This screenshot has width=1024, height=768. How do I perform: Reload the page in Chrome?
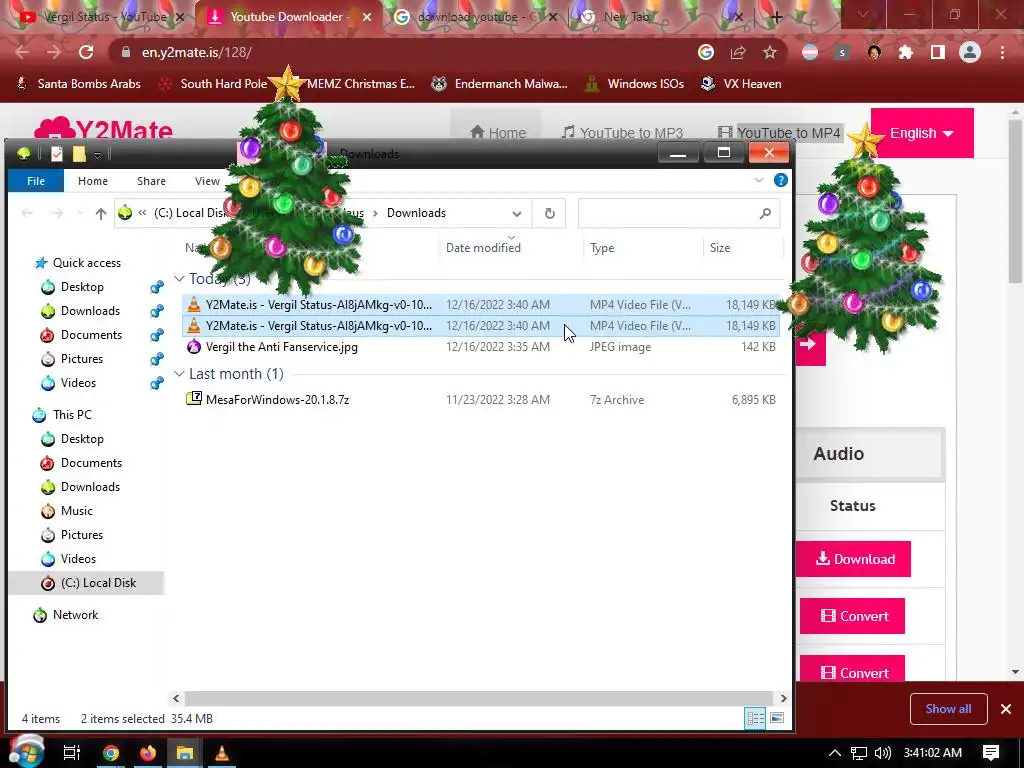(x=86, y=52)
